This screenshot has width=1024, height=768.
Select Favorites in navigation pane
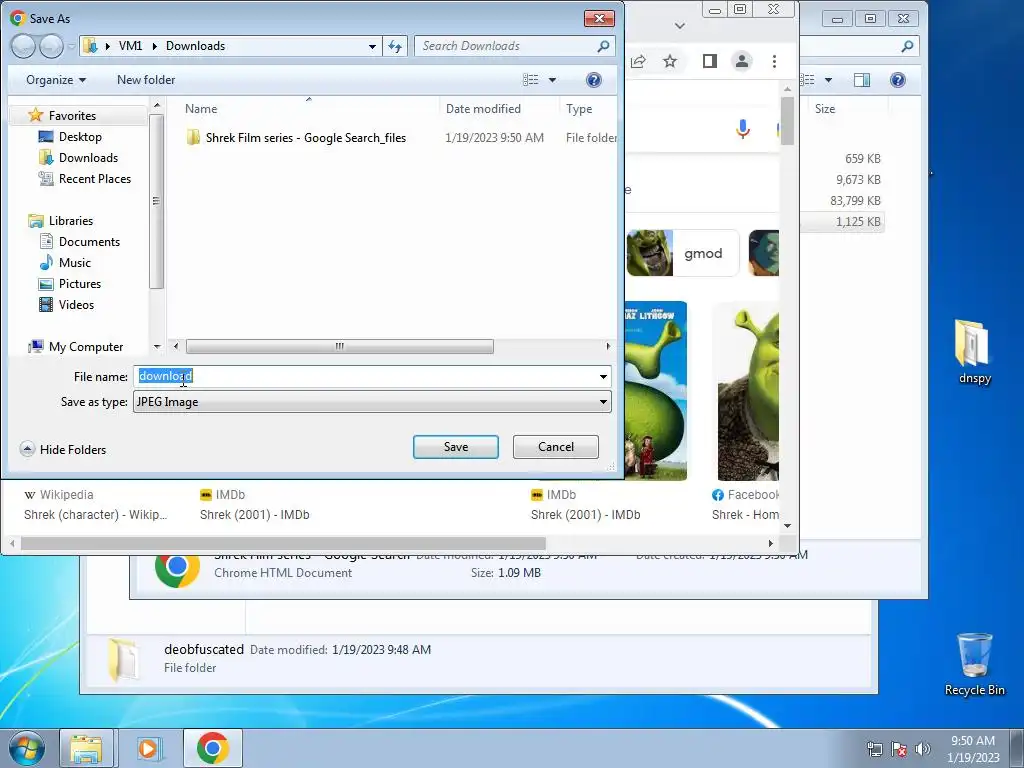tap(72, 116)
